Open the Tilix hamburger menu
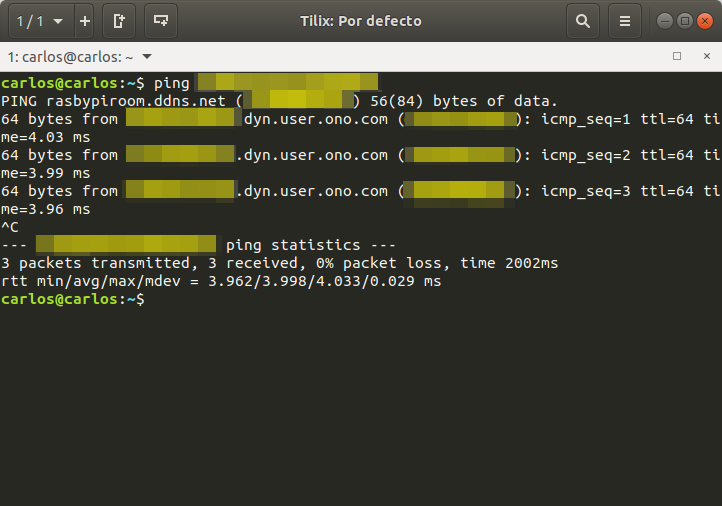Viewport: 722px width, 506px height. 625,21
